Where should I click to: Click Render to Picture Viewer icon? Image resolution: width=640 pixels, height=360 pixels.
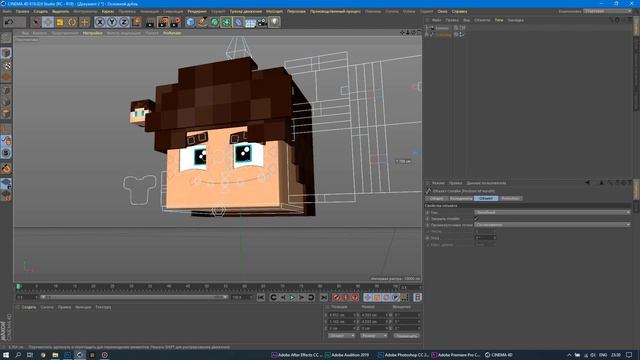point(163,22)
